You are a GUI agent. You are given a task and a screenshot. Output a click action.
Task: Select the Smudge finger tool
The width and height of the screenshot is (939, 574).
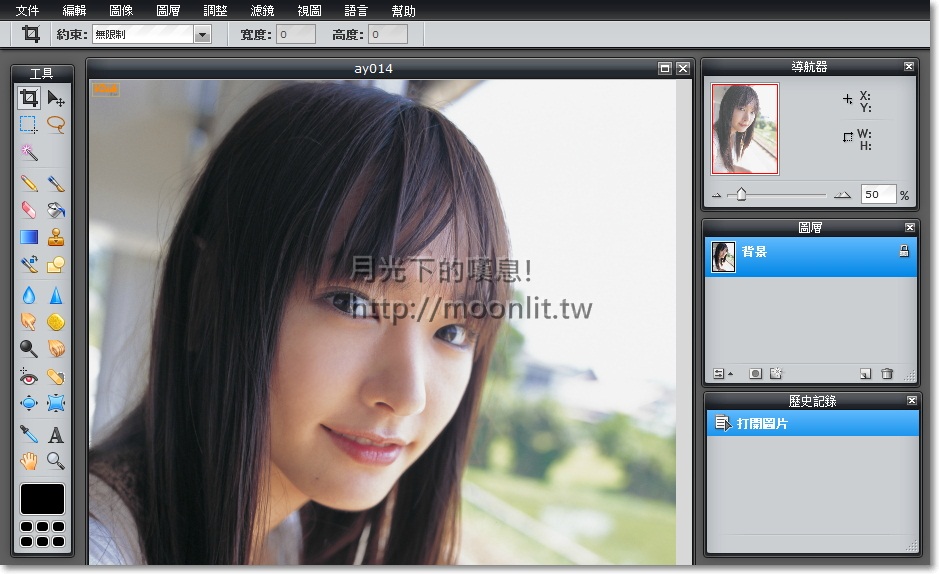click(x=29, y=322)
